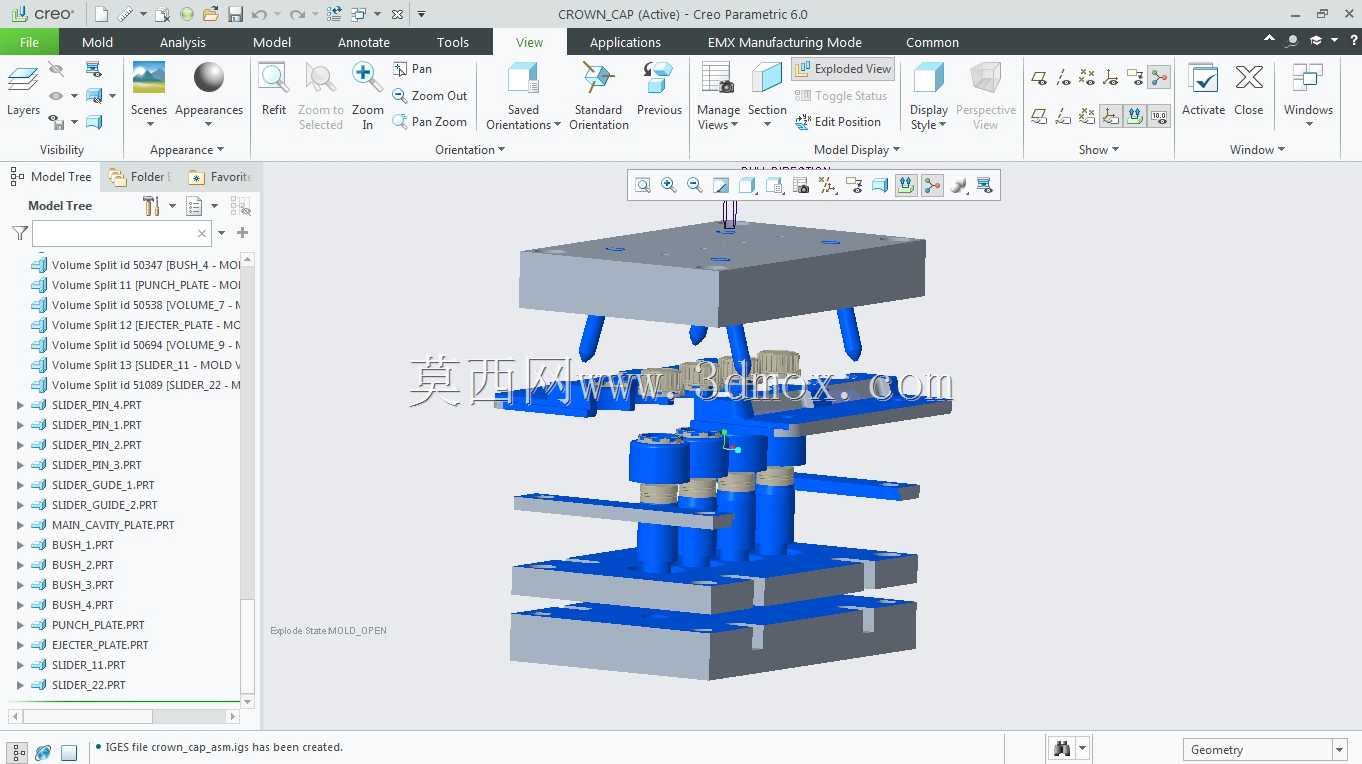The height and width of the screenshot is (764, 1362).
Task: Open the Display Style dropdown
Action: tap(928, 96)
